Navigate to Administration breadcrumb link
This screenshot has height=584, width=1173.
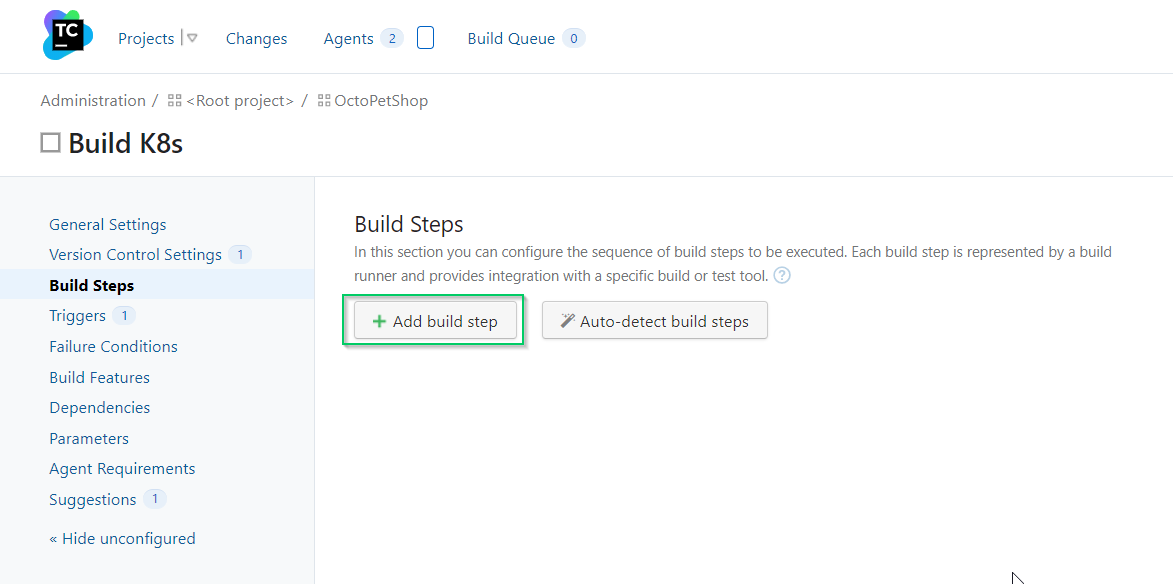93,101
